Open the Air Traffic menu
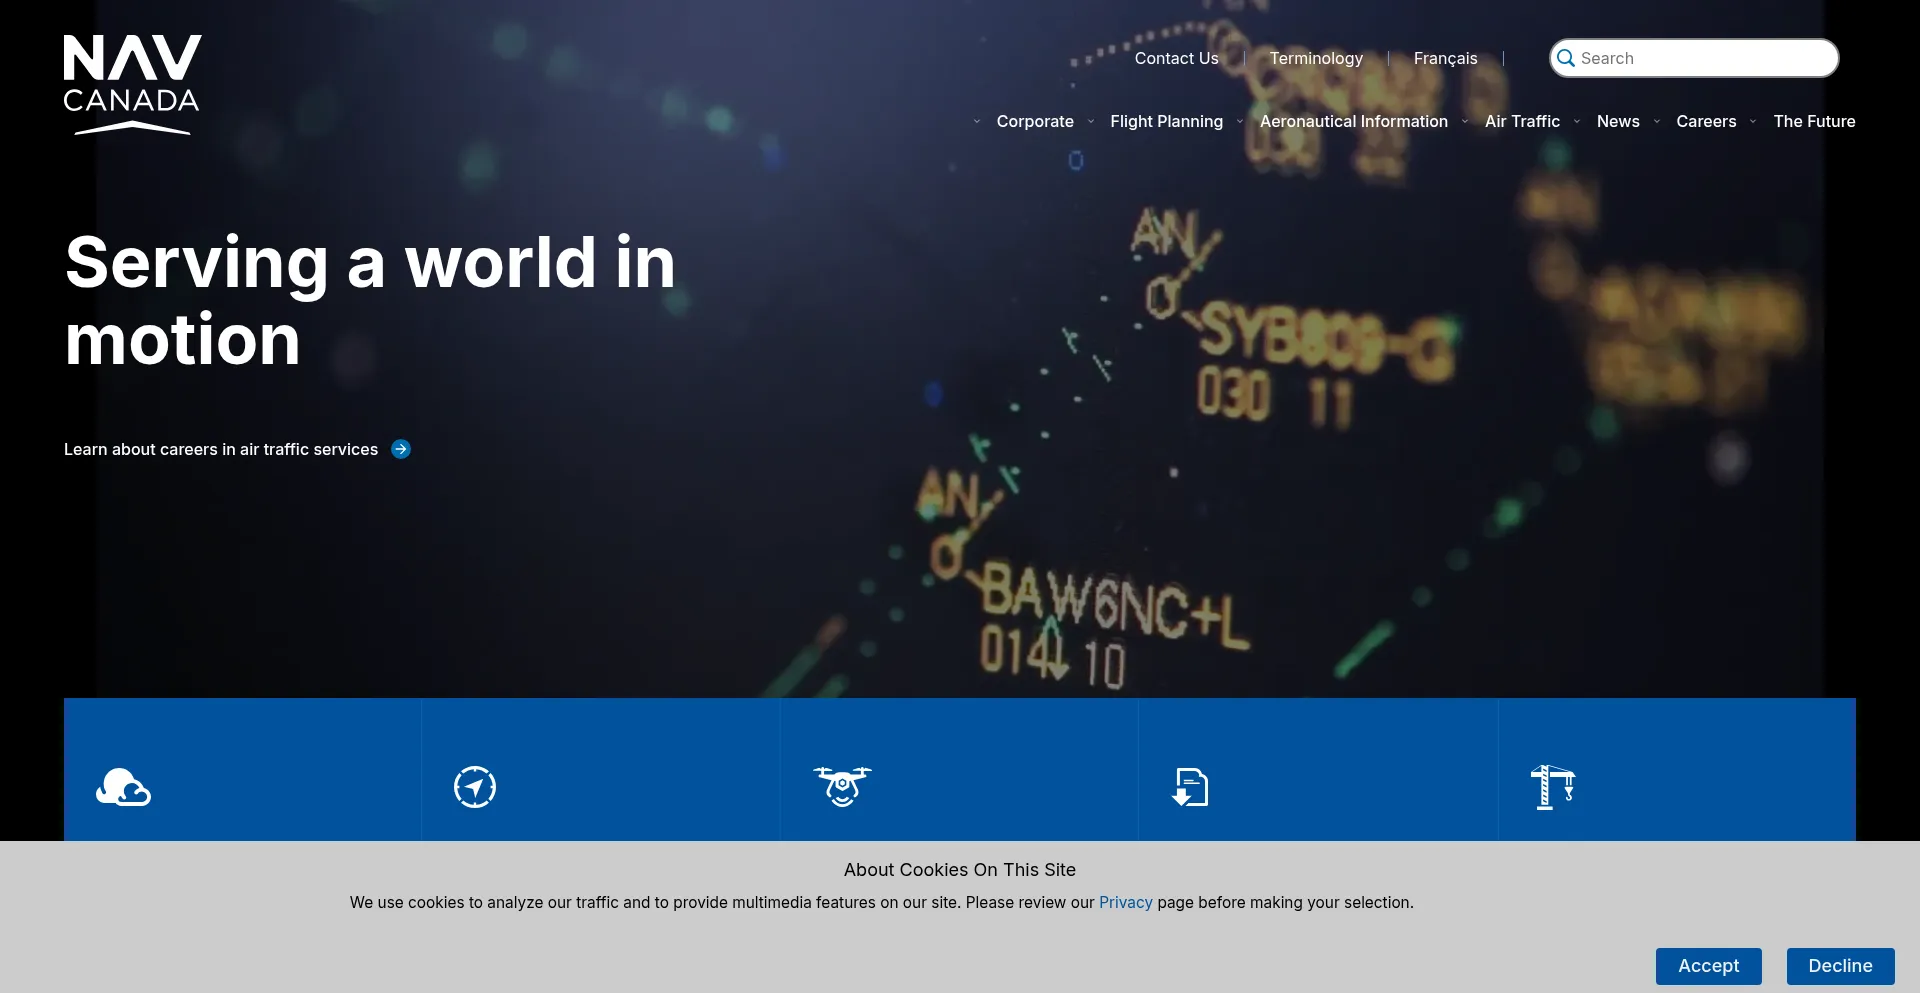This screenshot has width=1920, height=993. coord(1524,121)
